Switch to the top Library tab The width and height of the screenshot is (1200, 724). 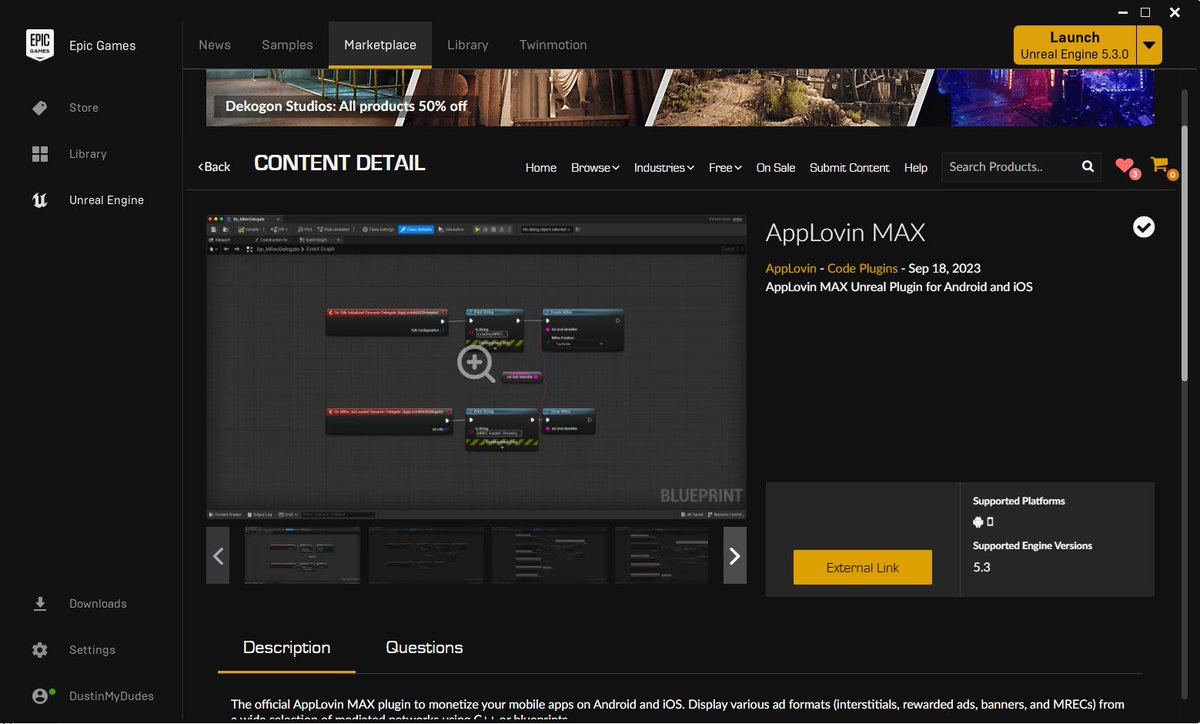(468, 45)
